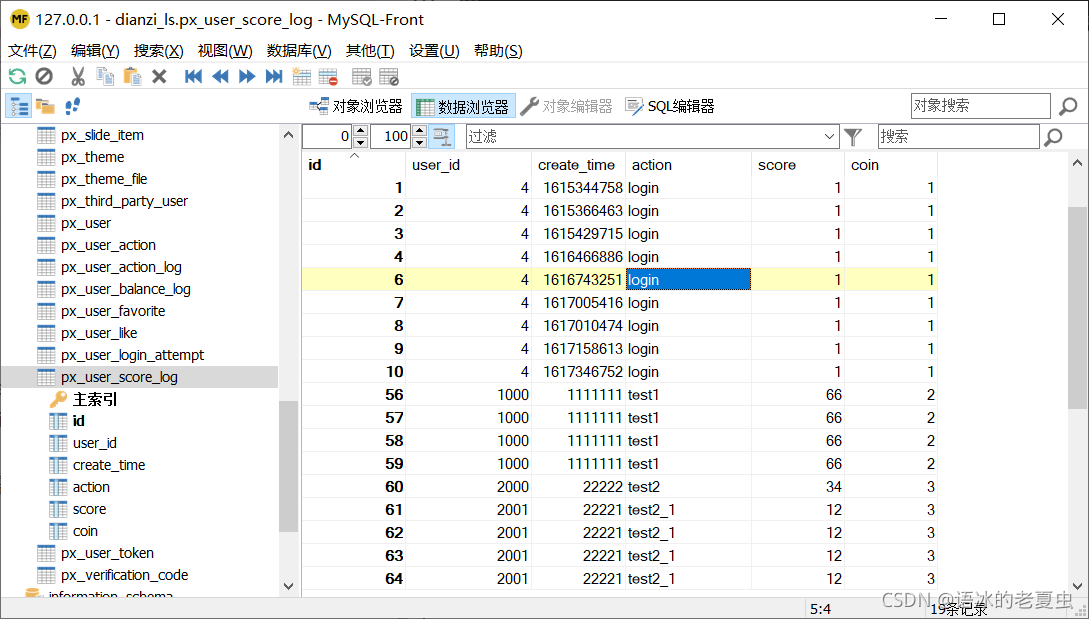Open the 数据库(V) menu
The height and width of the screenshot is (619, 1089).
[x=299, y=51]
